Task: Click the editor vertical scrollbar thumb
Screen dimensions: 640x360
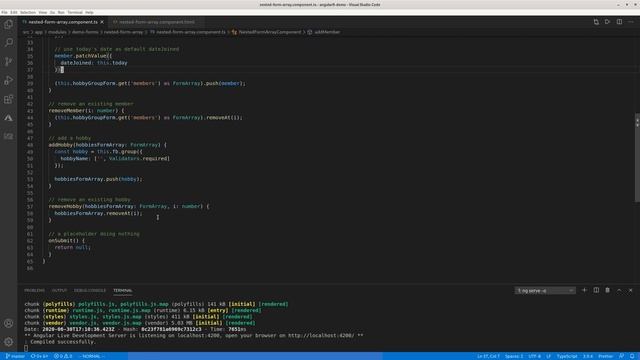Action: point(637,158)
